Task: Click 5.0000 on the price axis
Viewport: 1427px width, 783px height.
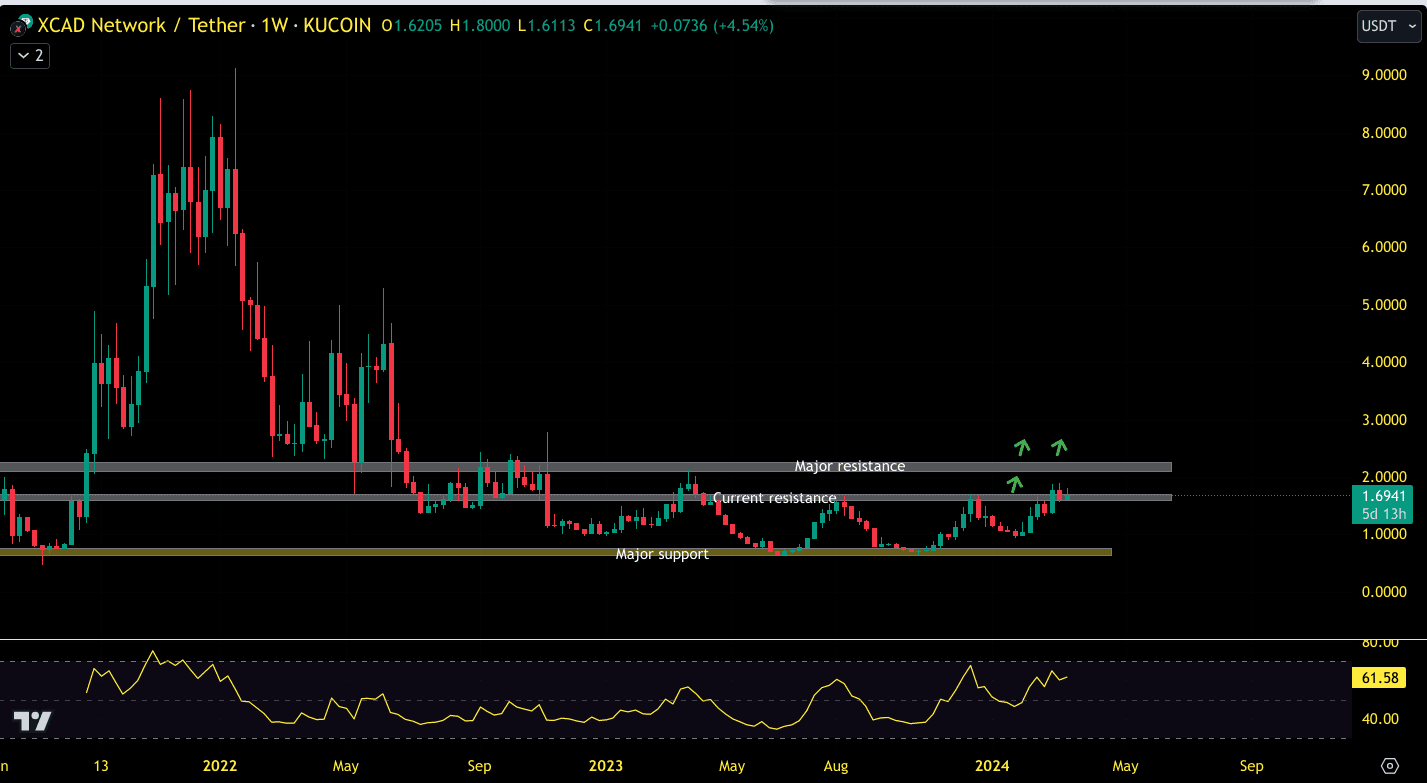Action: click(x=1383, y=304)
